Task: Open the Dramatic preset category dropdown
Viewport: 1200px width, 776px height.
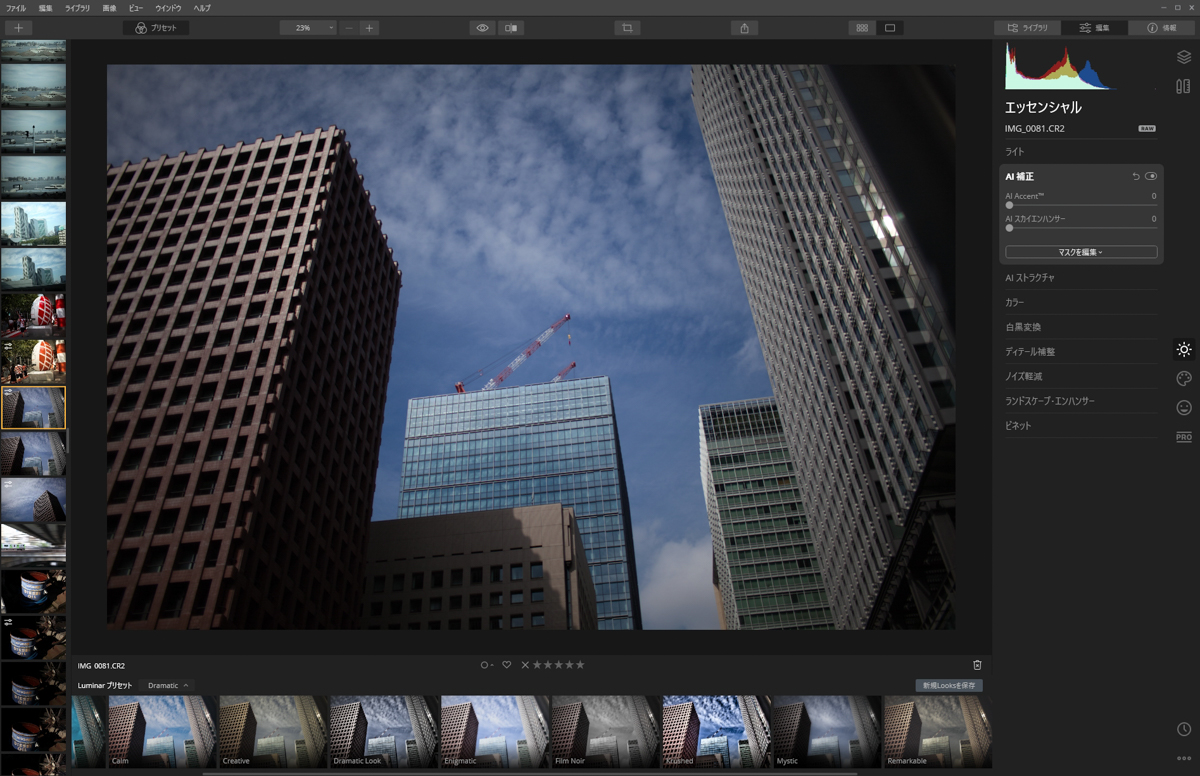Action: coord(168,686)
